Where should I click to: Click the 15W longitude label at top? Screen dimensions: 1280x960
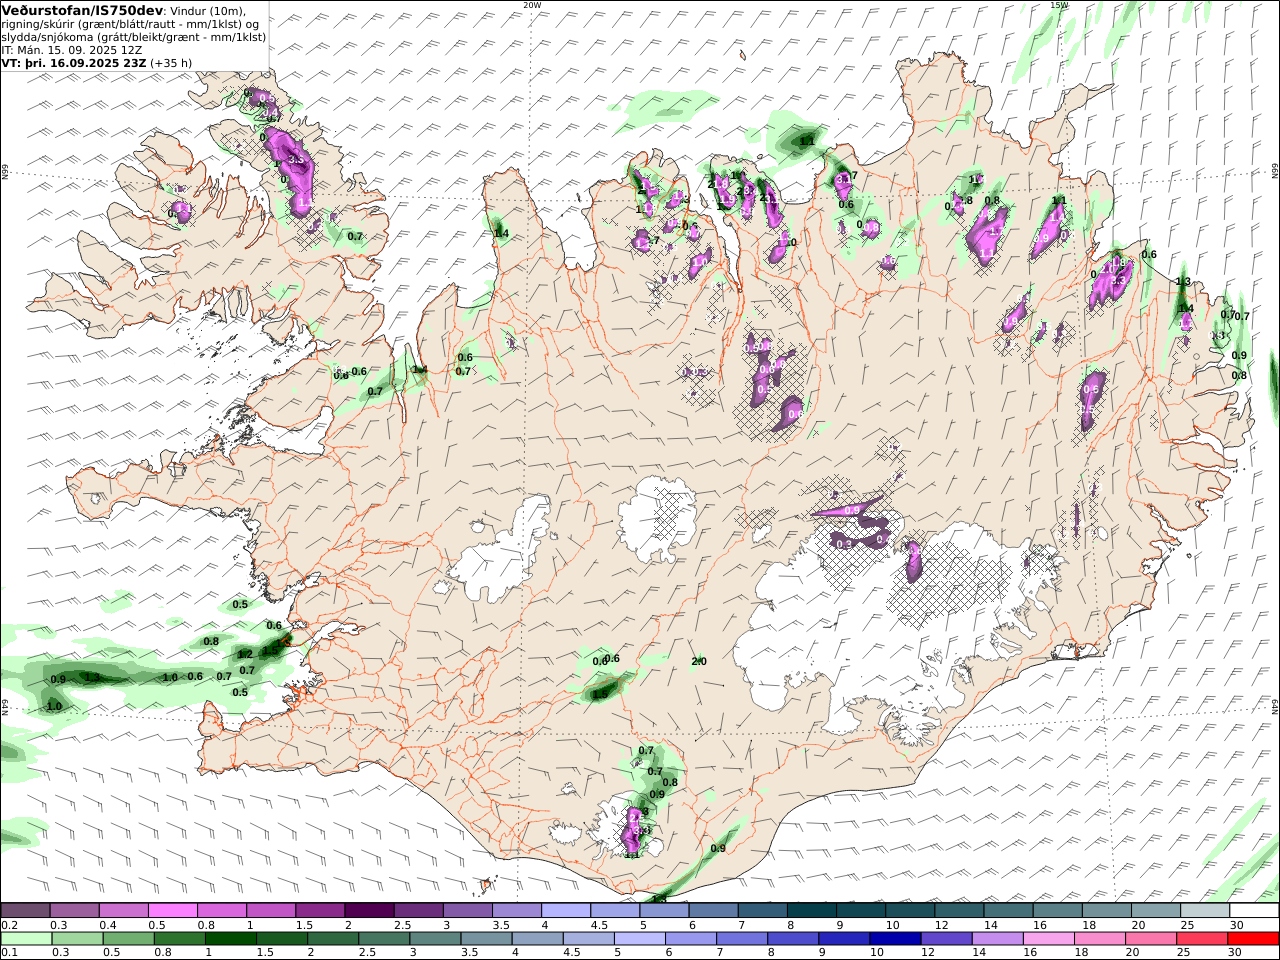tap(1059, 5)
